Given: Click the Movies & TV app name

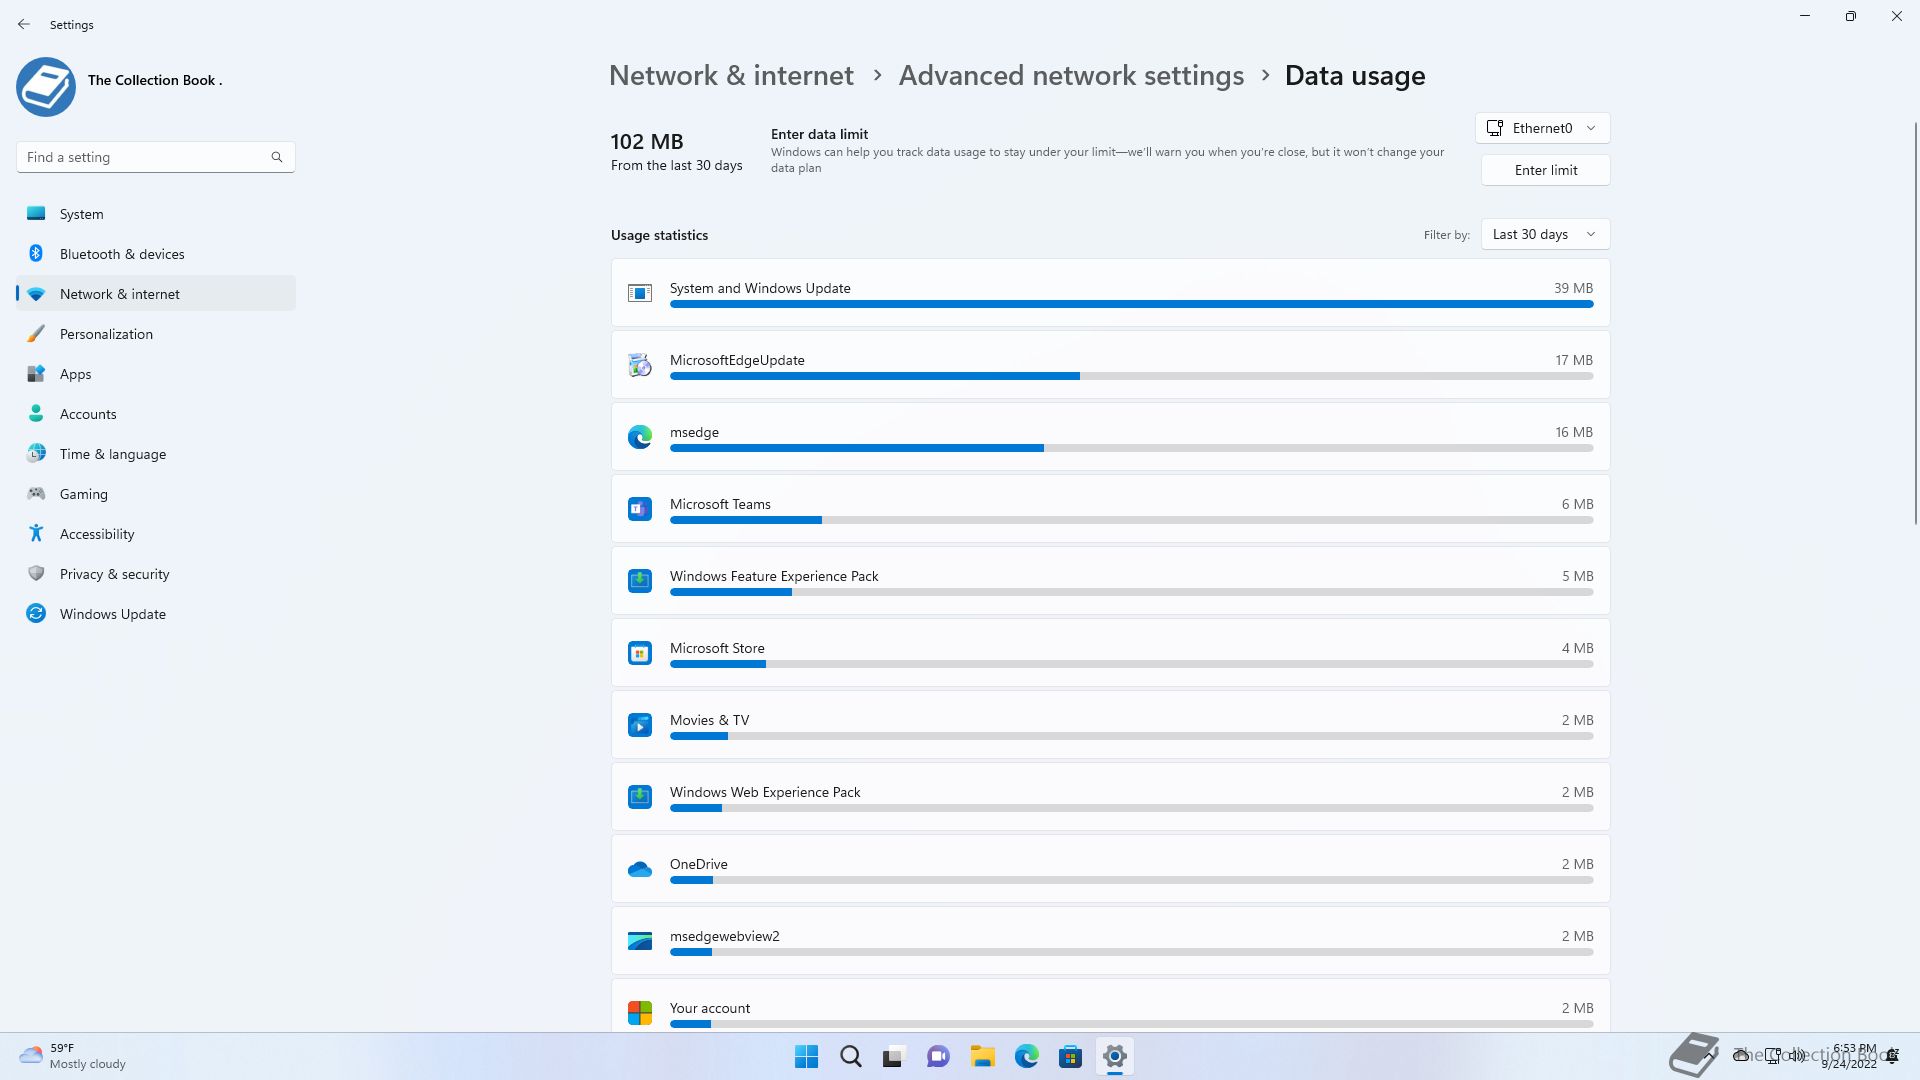Looking at the screenshot, I should pyautogui.click(x=709, y=720).
